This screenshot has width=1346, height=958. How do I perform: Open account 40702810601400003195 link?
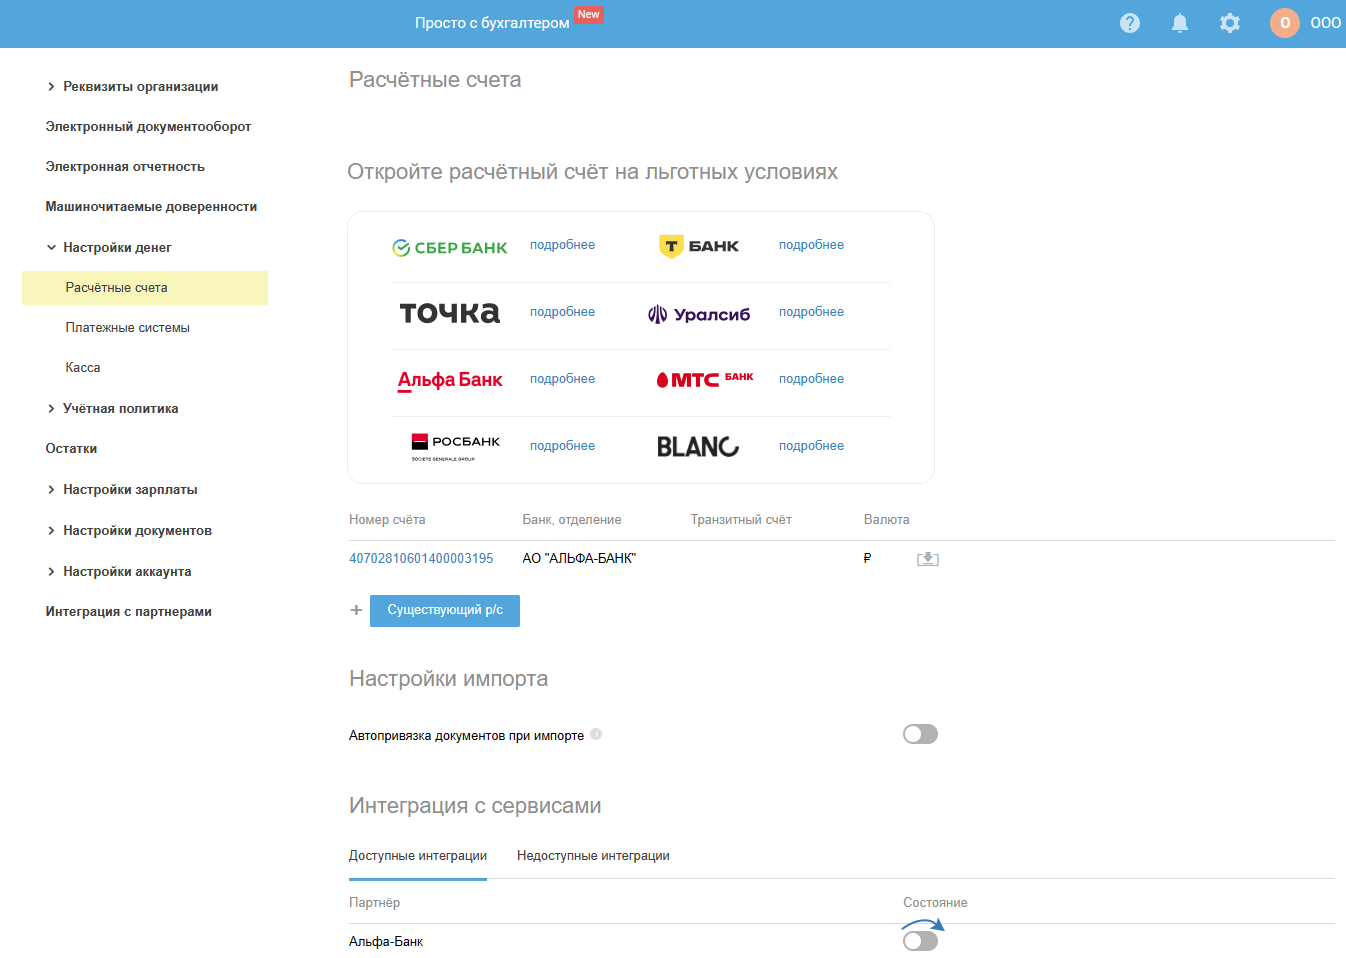(x=421, y=559)
